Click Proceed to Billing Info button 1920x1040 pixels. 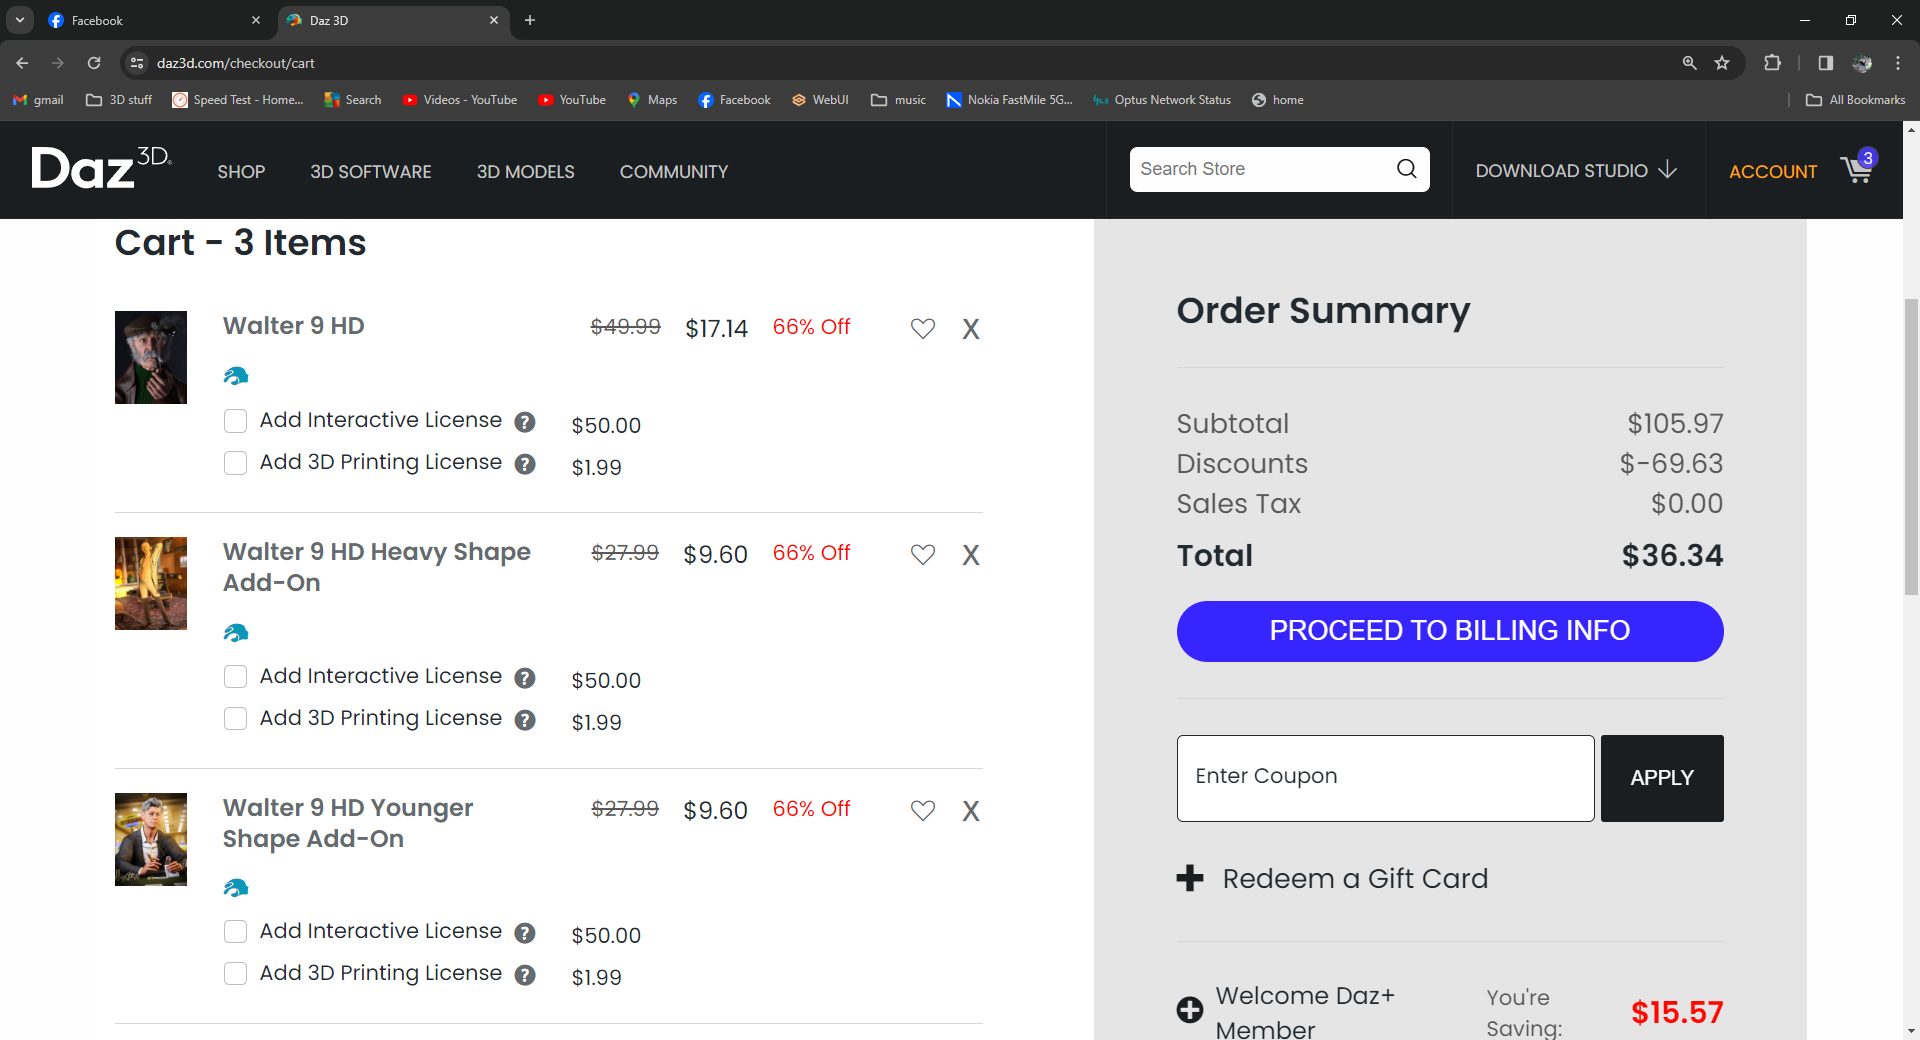1449,631
